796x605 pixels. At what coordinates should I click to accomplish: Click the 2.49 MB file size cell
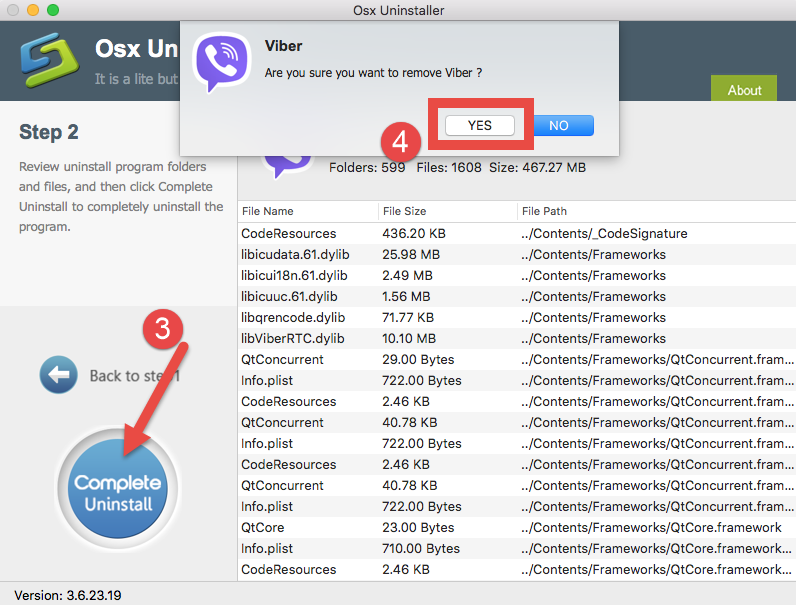[x=408, y=276]
